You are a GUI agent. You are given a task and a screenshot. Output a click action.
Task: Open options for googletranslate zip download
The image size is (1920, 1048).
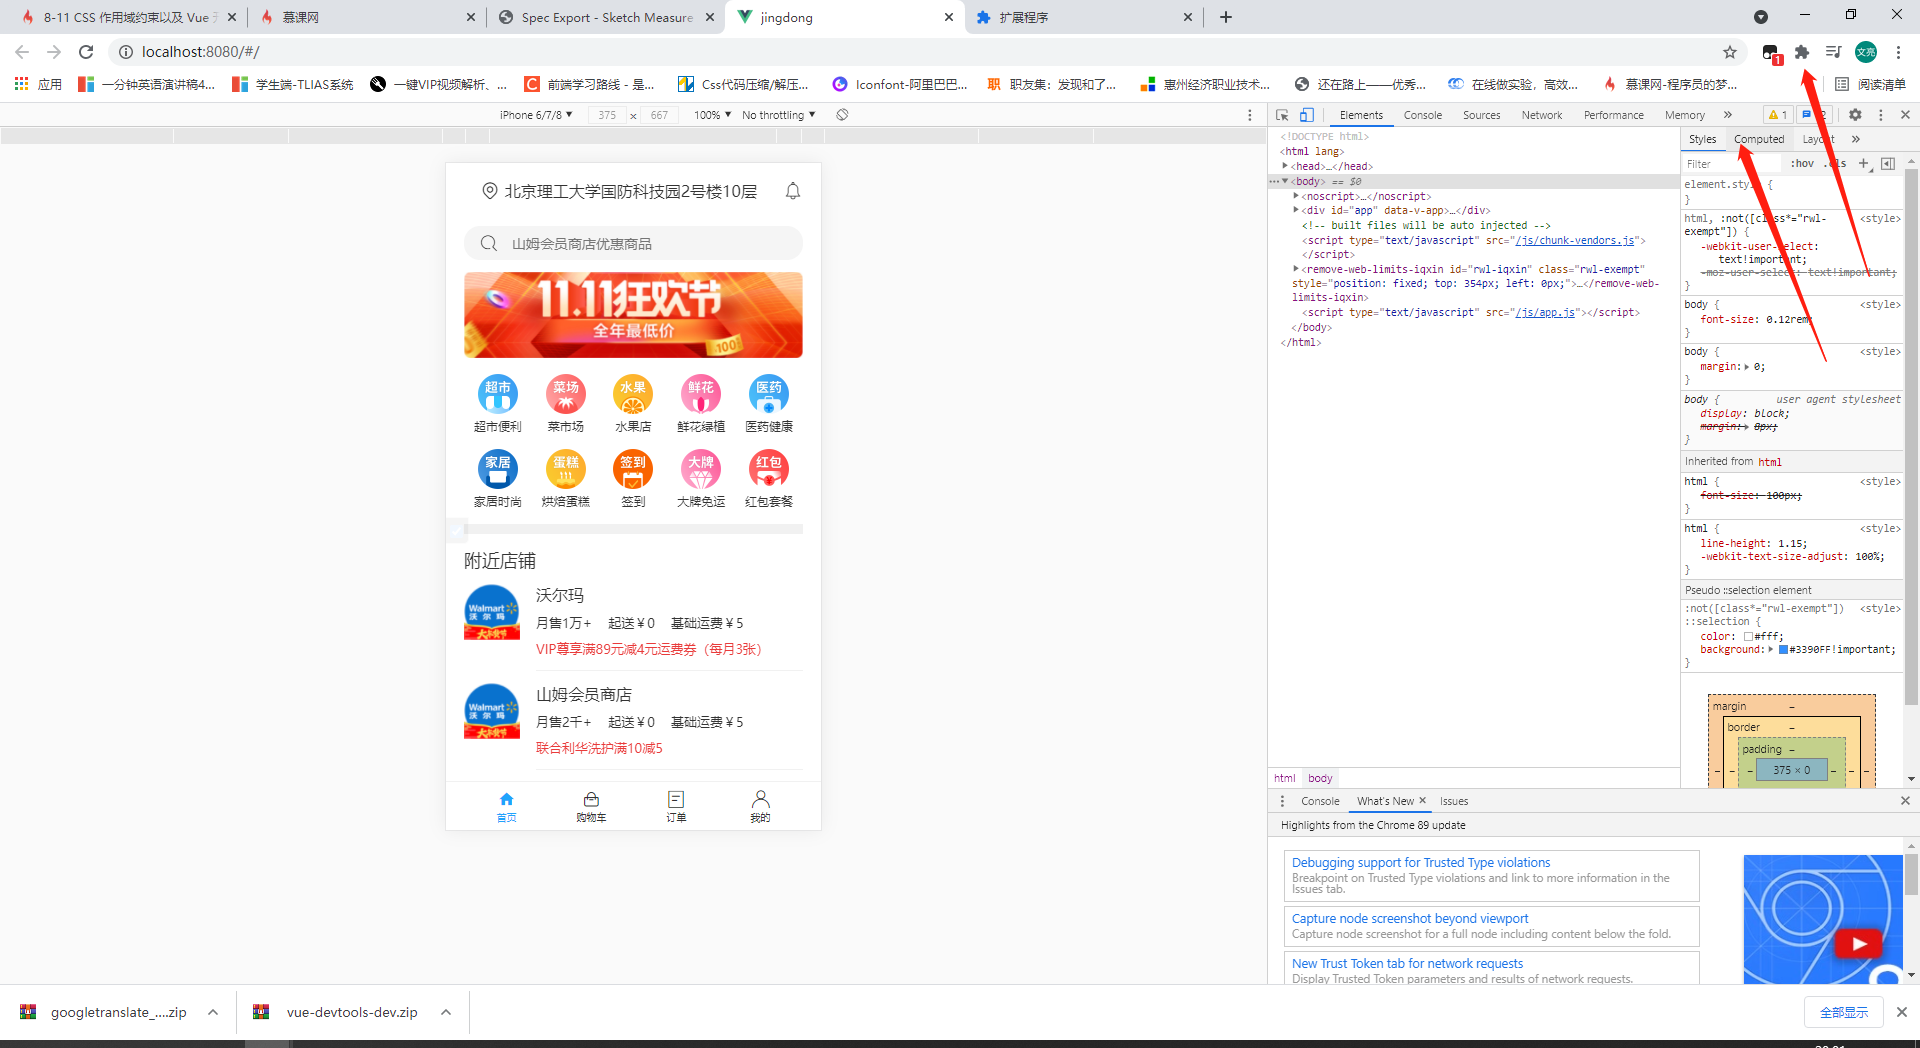pyautogui.click(x=213, y=1012)
